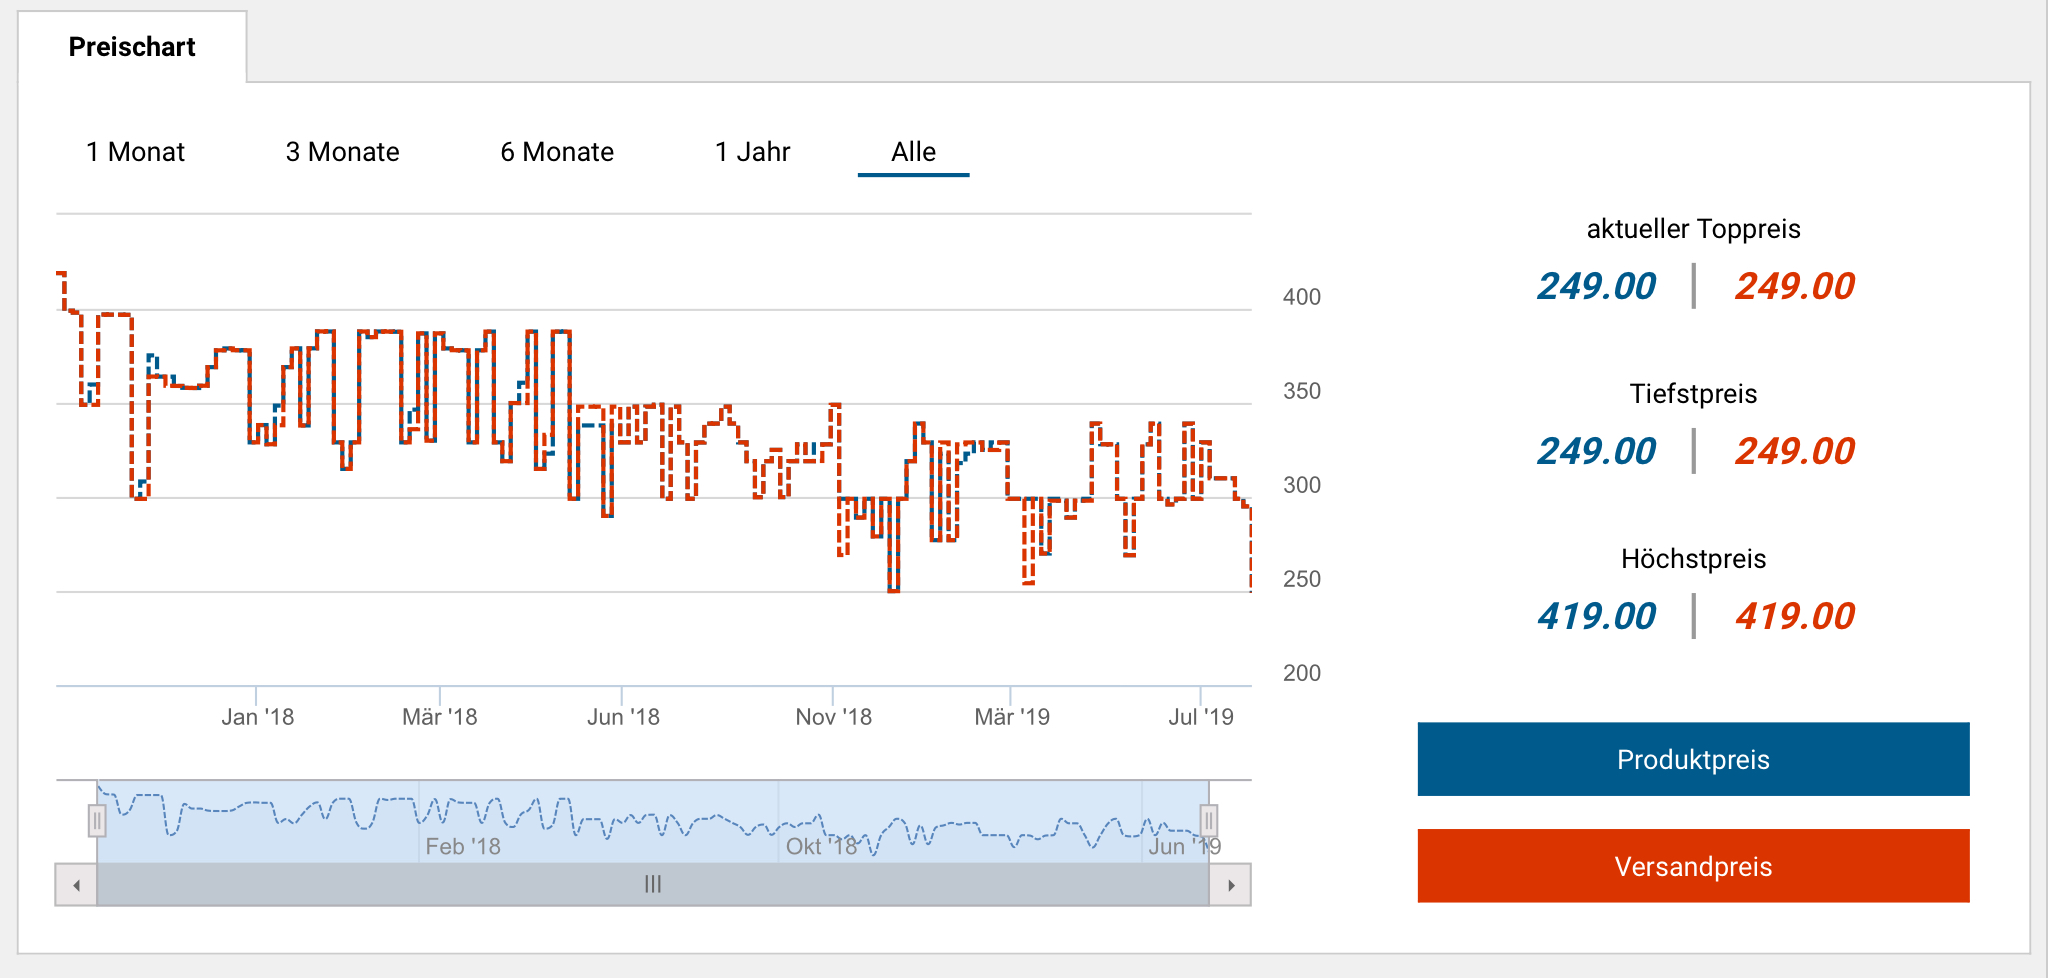Click the blue aktueller Toppreis value

1596,287
